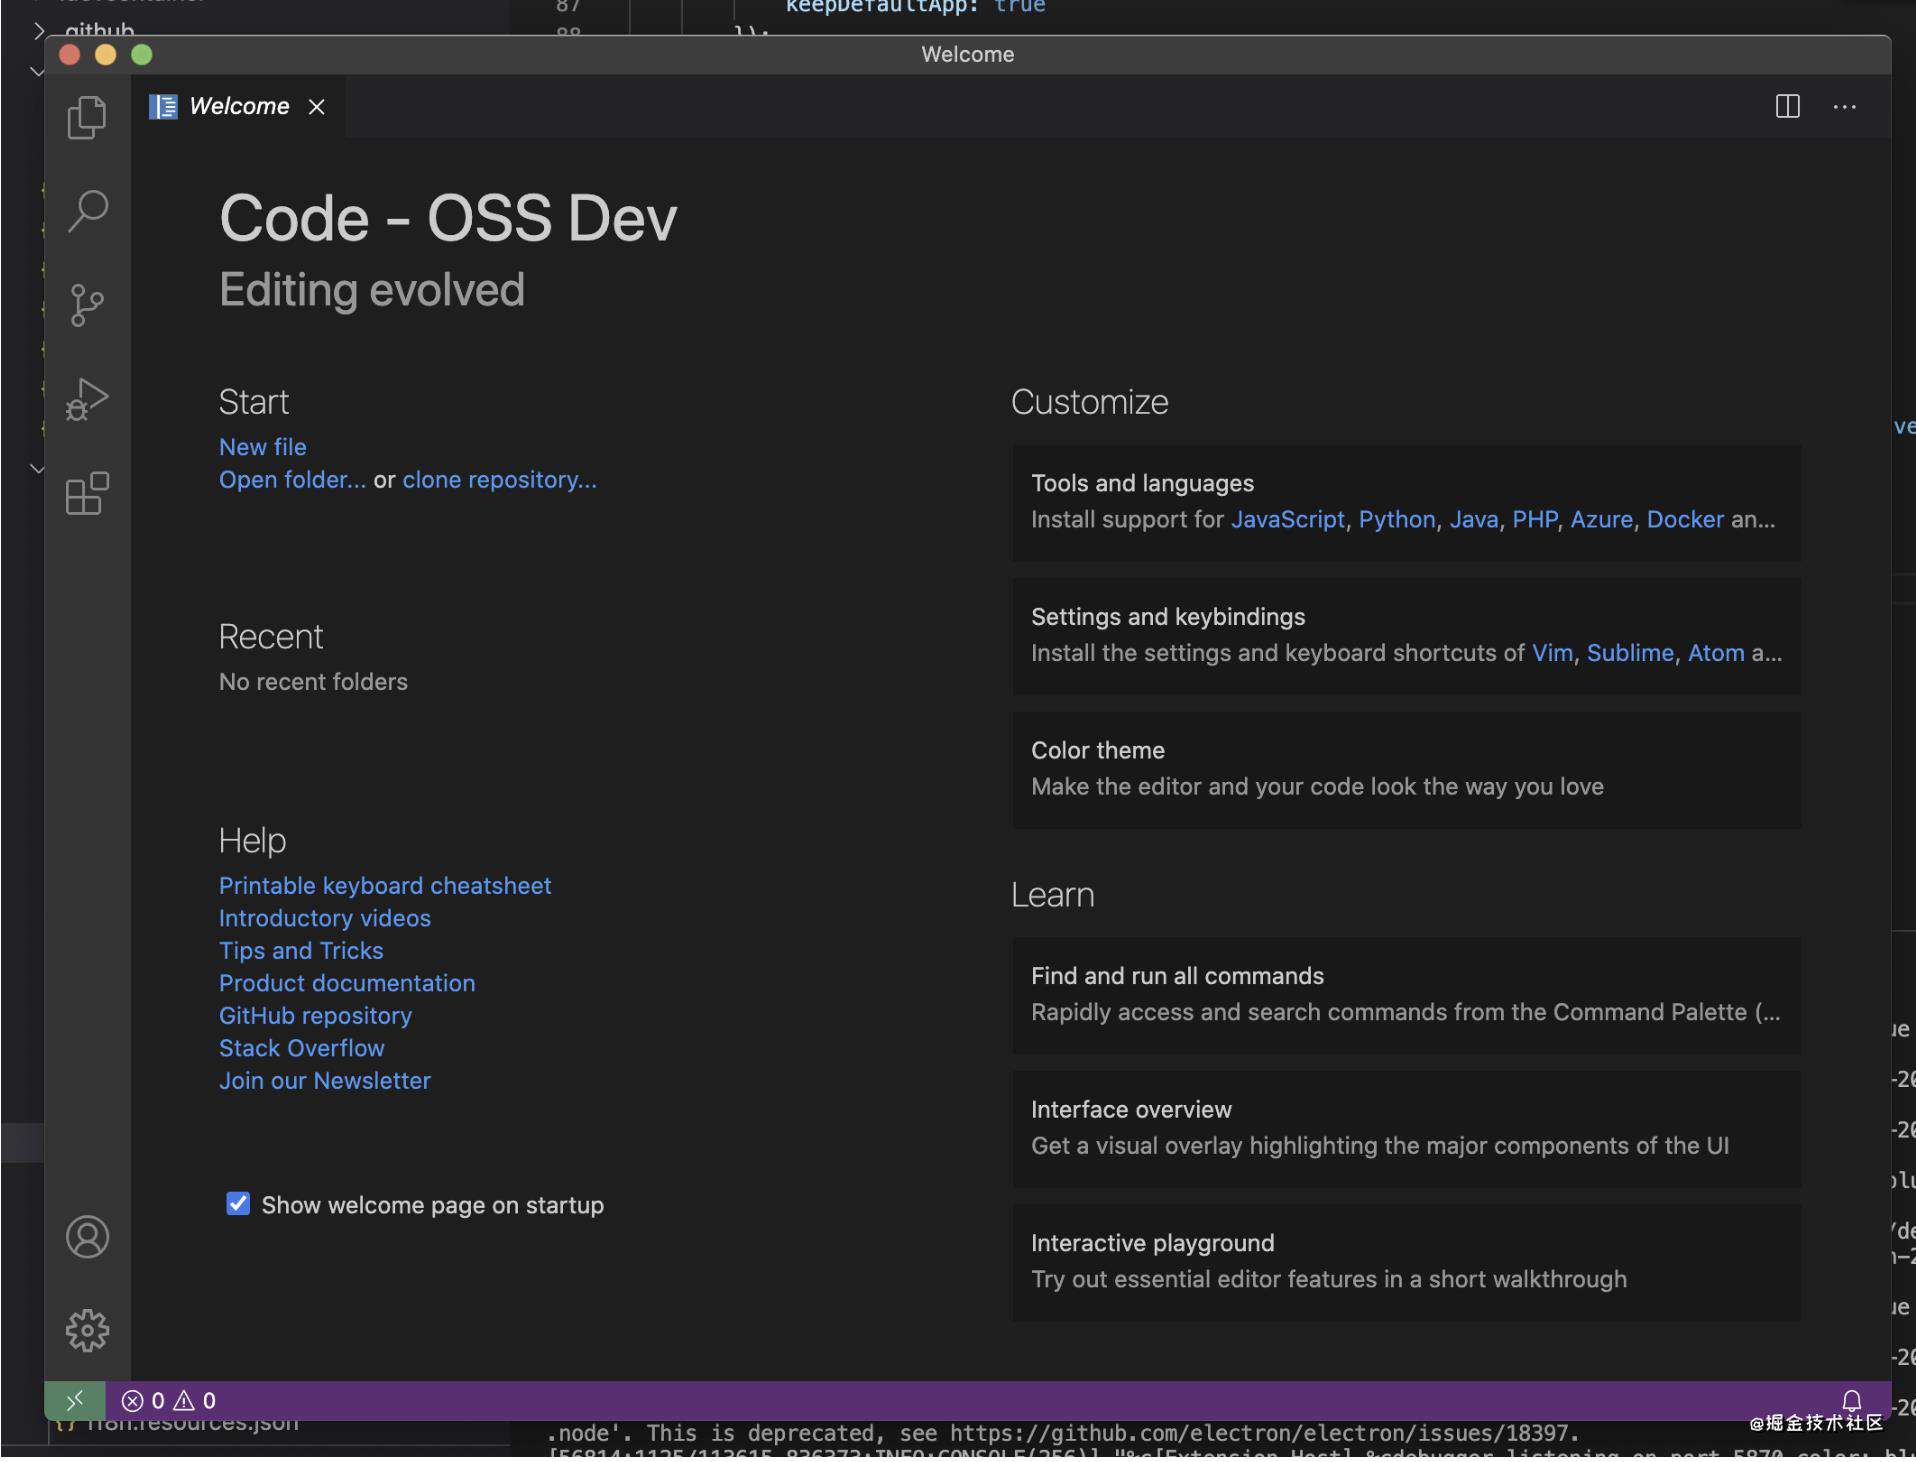
Task: Open Introductory videos link
Action: (x=325, y=919)
